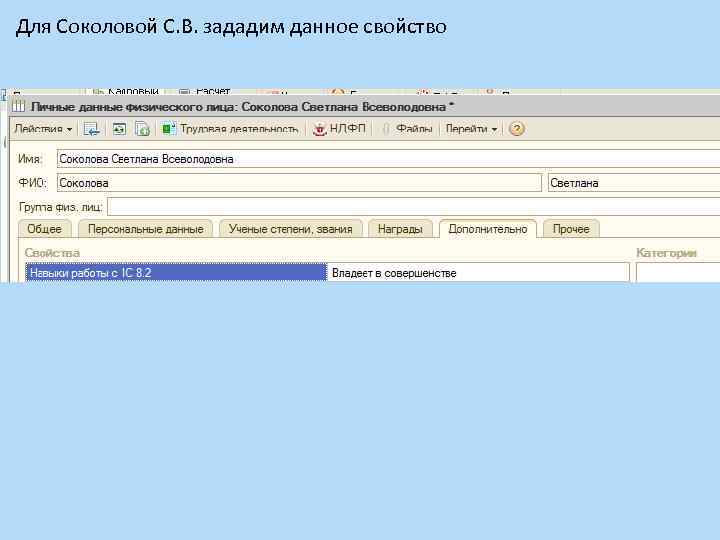Open the Награды tab
The width and height of the screenshot is (720, 540).
[x=400, y=229]
